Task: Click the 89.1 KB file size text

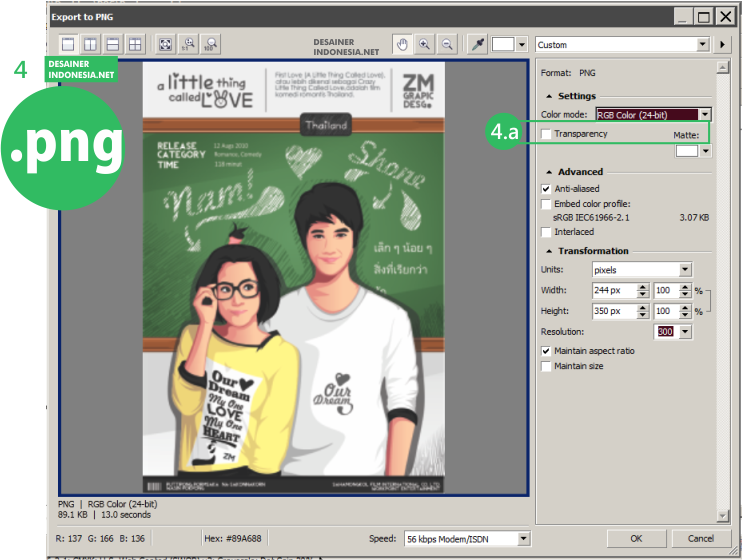Action: [72, 515]
